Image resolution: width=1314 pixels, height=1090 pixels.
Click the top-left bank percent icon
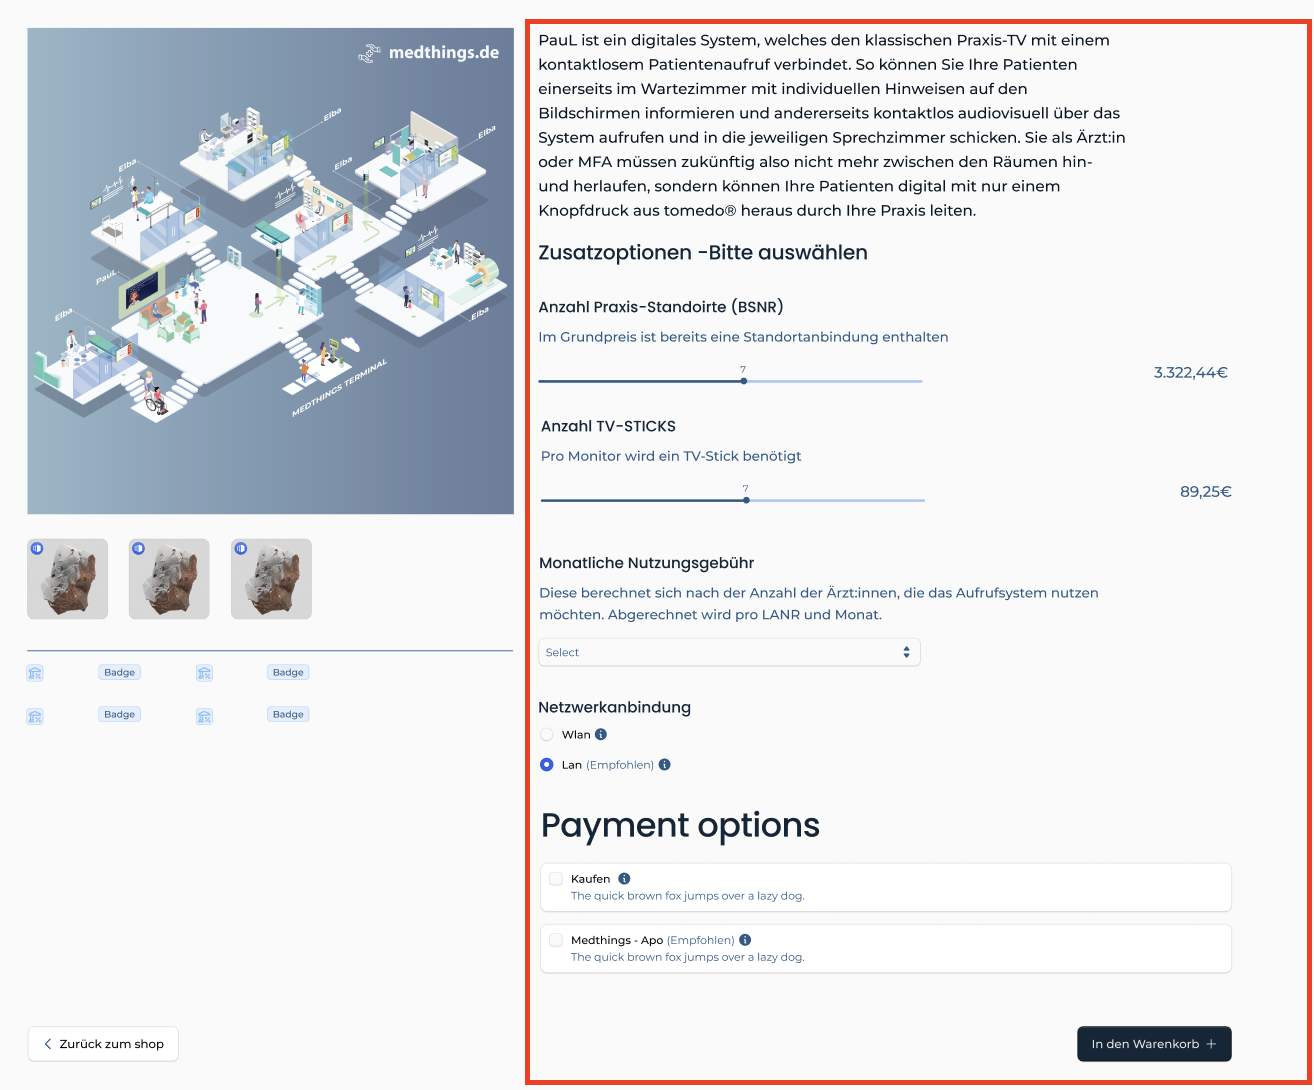pos(35,673)
